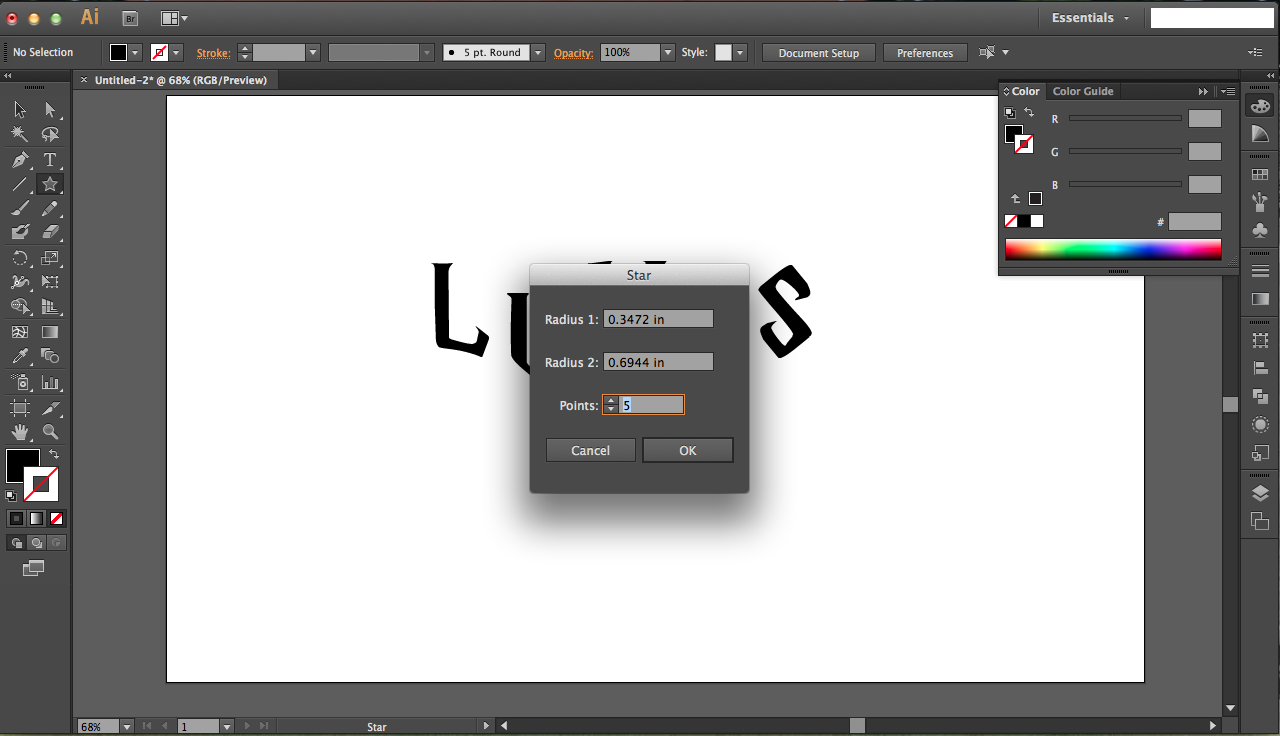Select the Perspective Grid tool
Viewport: 1280px width, 736px height.
coord(50,307)
